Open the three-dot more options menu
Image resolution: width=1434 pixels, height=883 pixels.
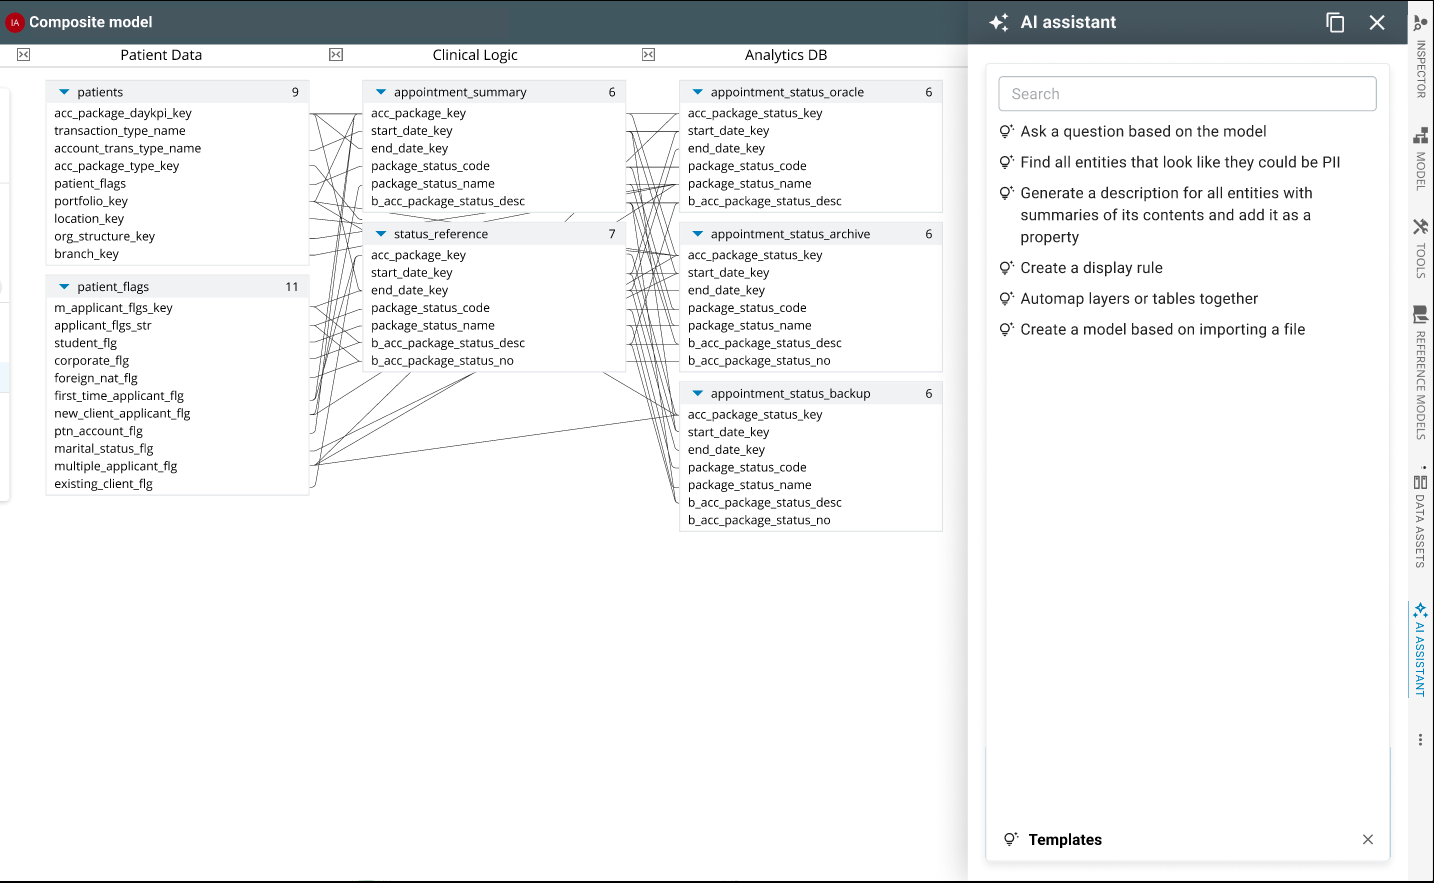(1420, 738)
